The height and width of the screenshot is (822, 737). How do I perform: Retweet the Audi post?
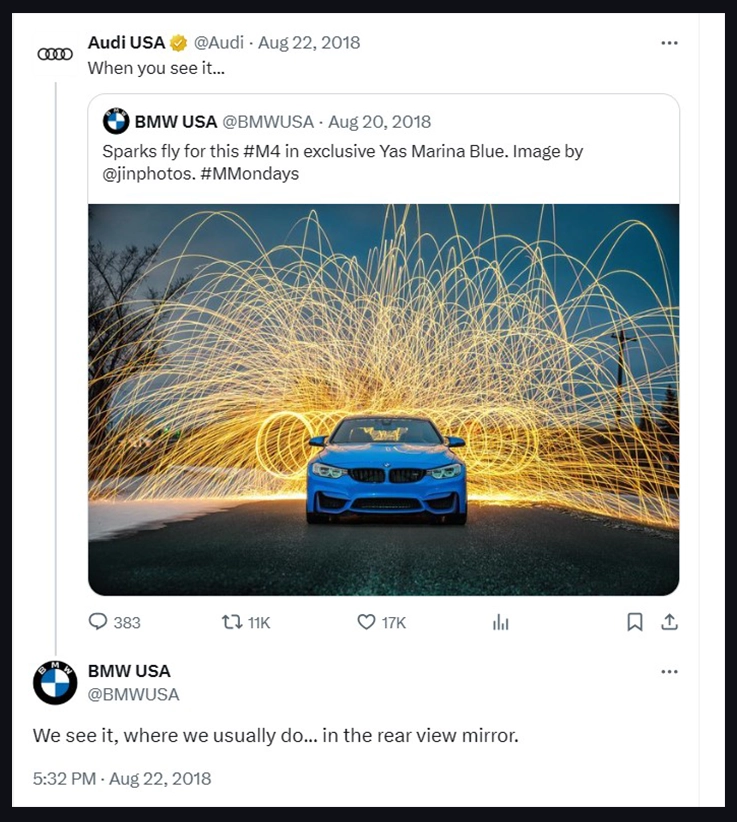tap(232, 622)
